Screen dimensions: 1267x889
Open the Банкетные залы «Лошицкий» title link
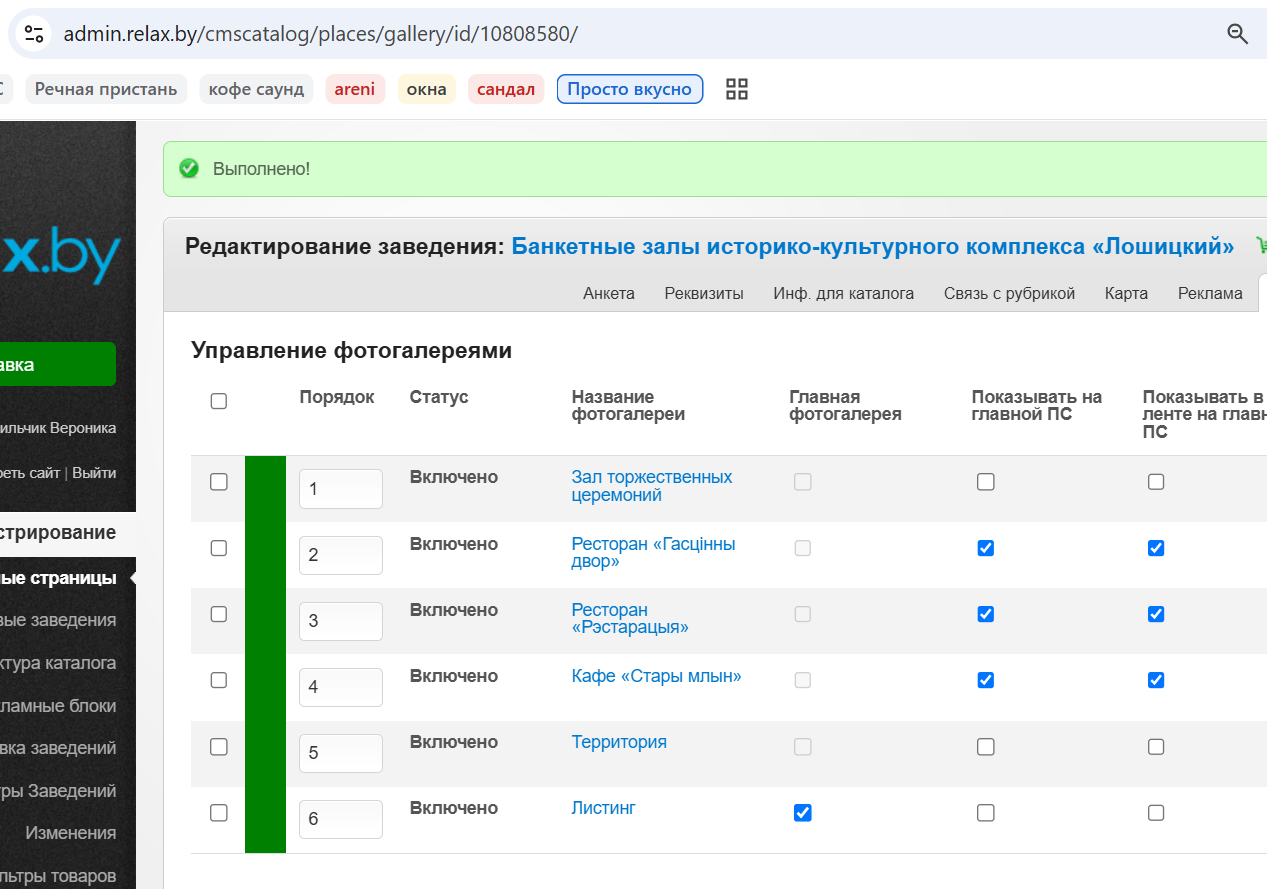[x=873, y=246]
